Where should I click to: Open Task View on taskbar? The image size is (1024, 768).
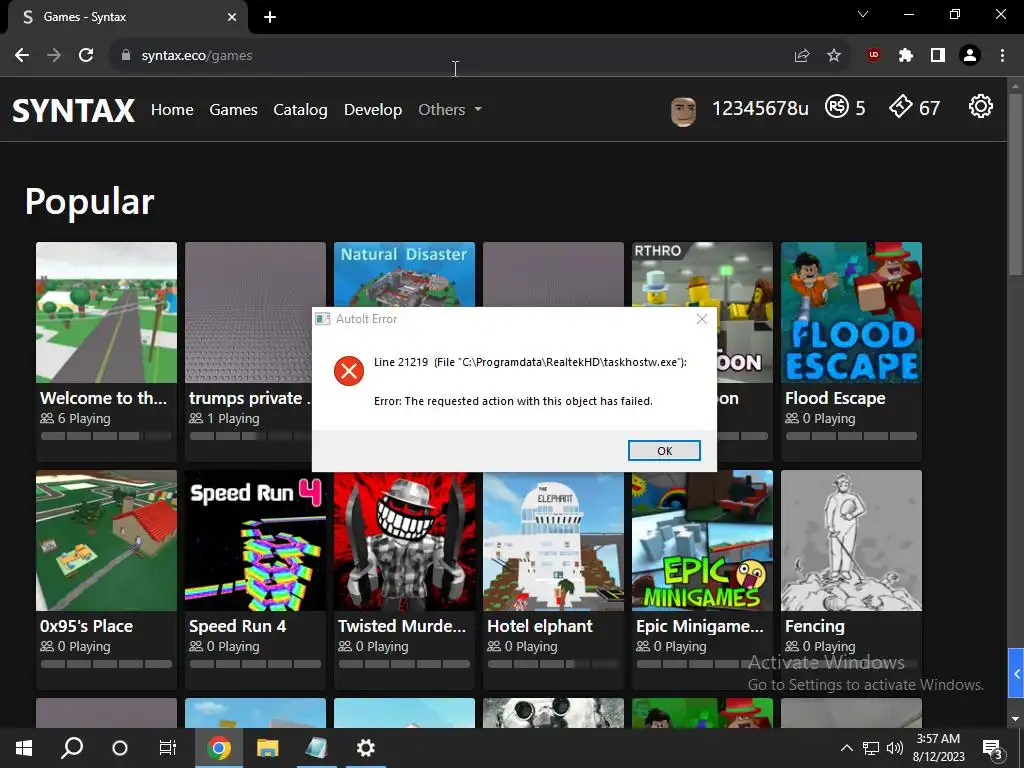pos(168,748)
